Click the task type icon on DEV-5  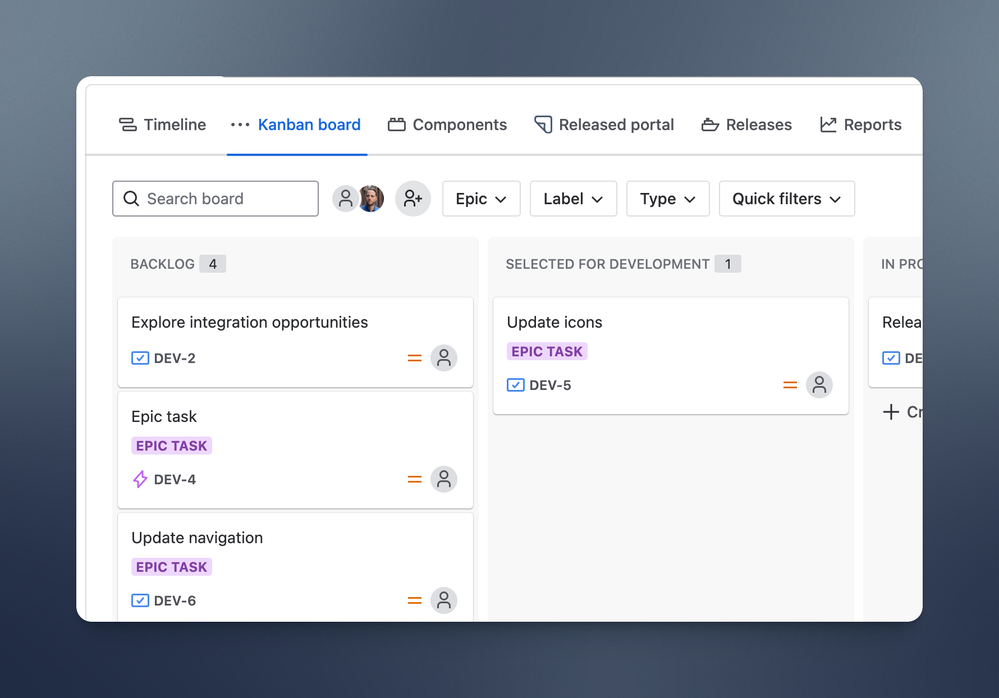click(x=515, y=385)
